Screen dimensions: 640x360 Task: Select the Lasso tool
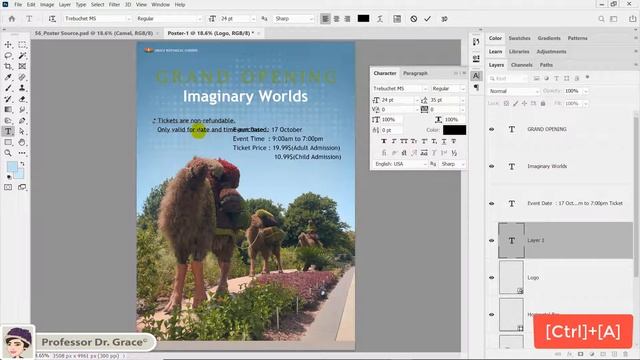coord(8,55)
